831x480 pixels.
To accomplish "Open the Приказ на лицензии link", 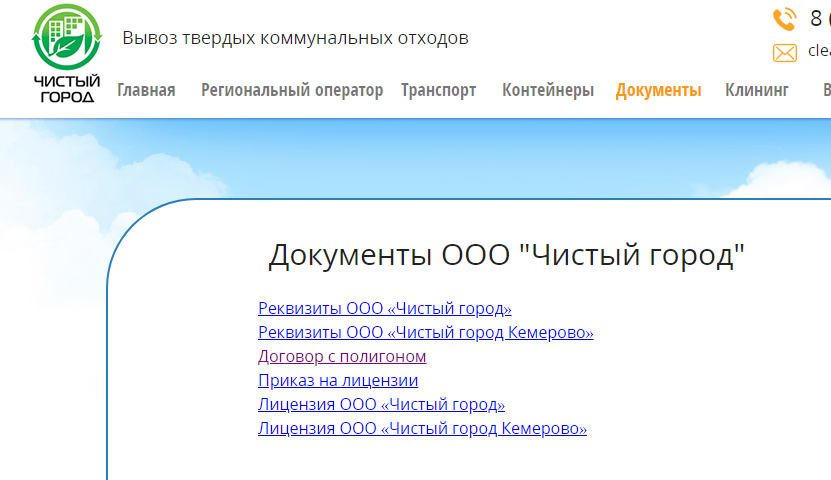I will 338,380.
